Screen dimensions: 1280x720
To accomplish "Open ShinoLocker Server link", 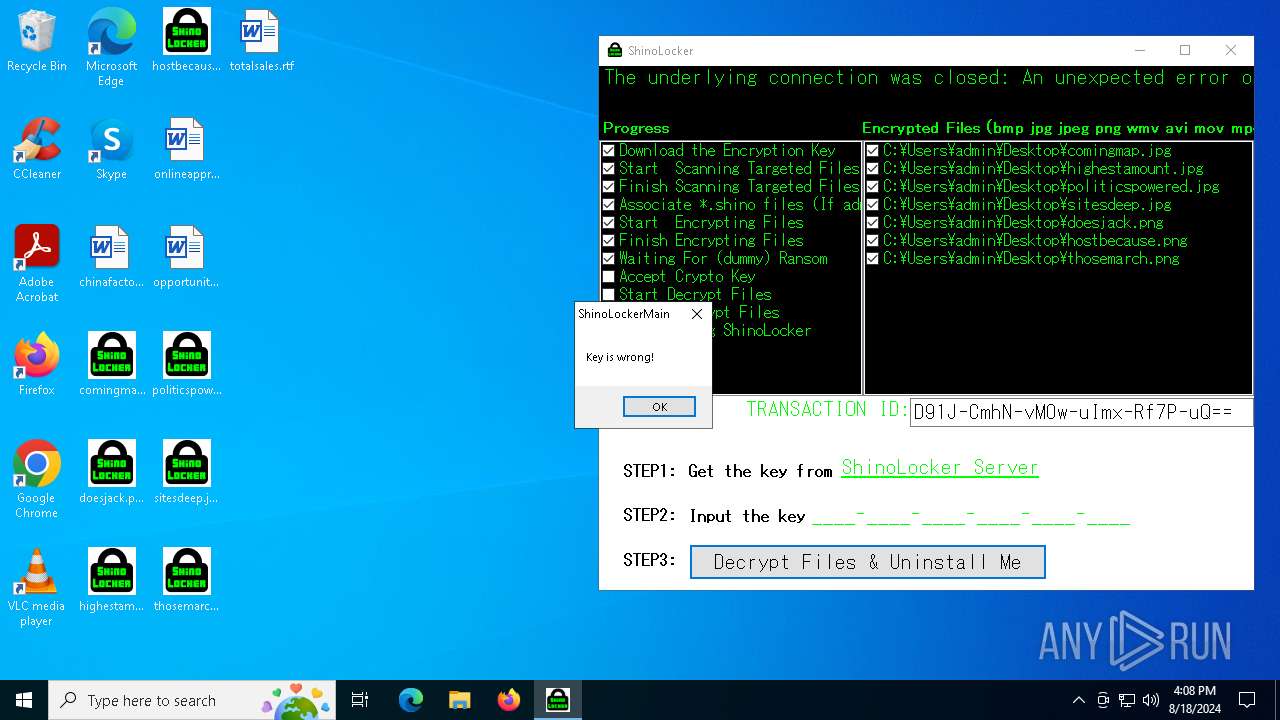I will click(940, 468).
